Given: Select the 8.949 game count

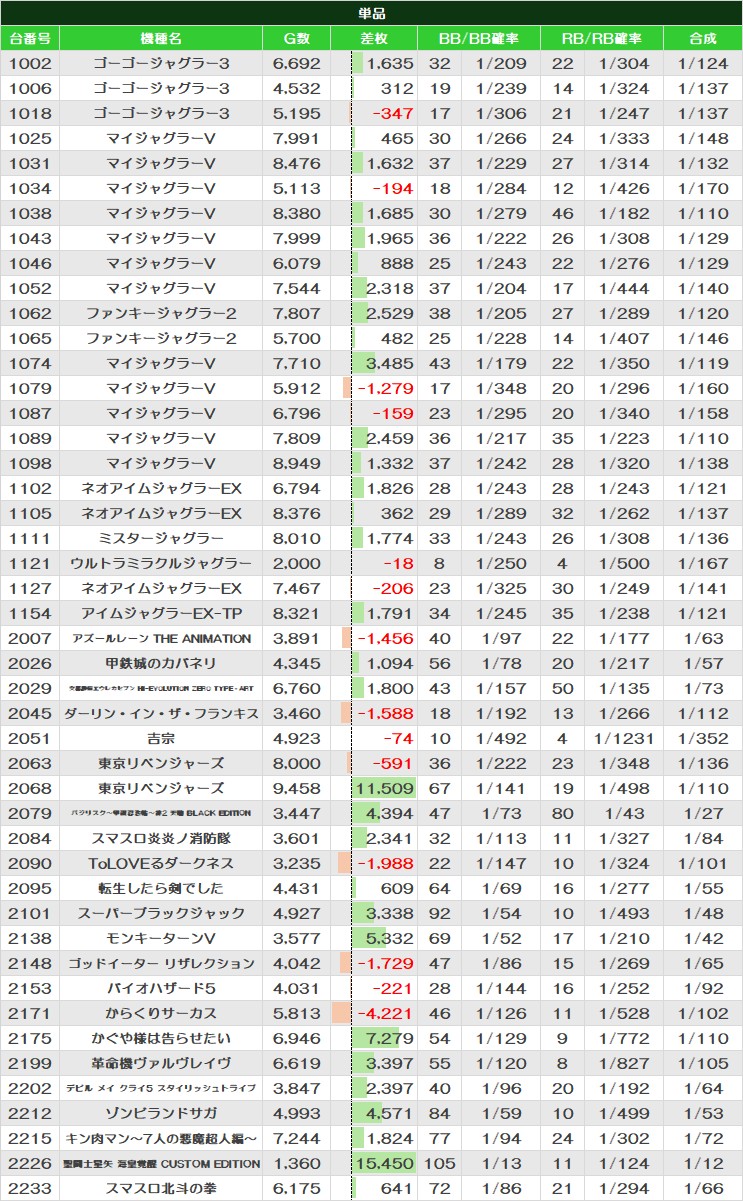Looking at the screenshot, I should pyautogui.click(x=297, y=463).
